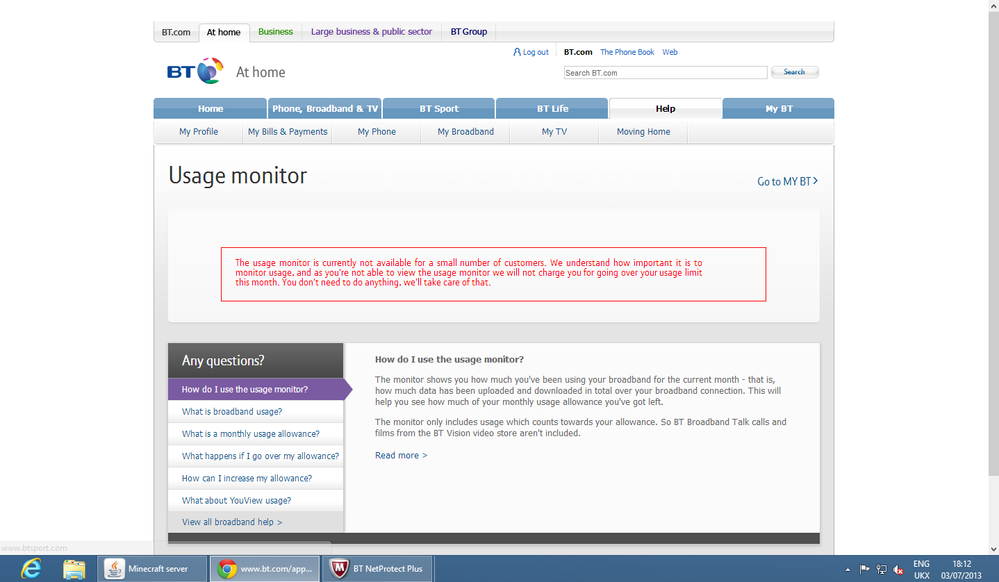The image size is (999, 582).
Task: Open the Home navigation tab
Action: [210, 108]
